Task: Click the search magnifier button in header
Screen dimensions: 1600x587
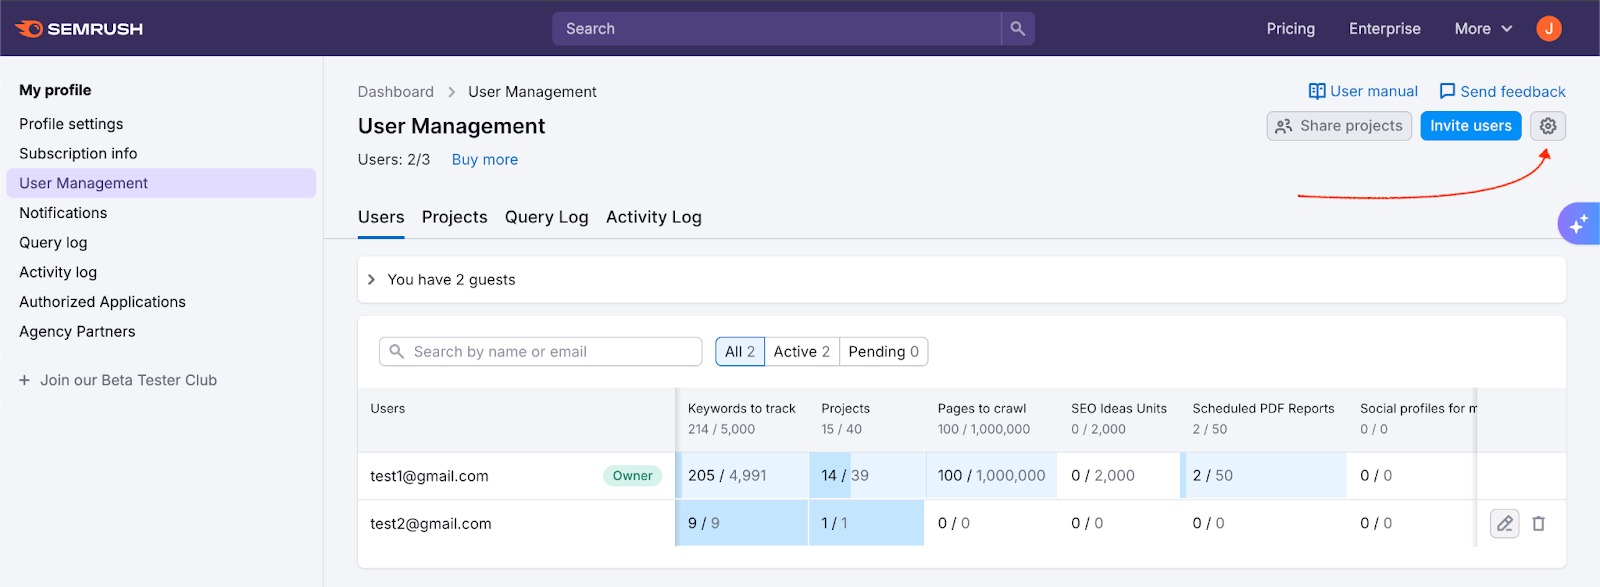Action: coord(1017,29)
